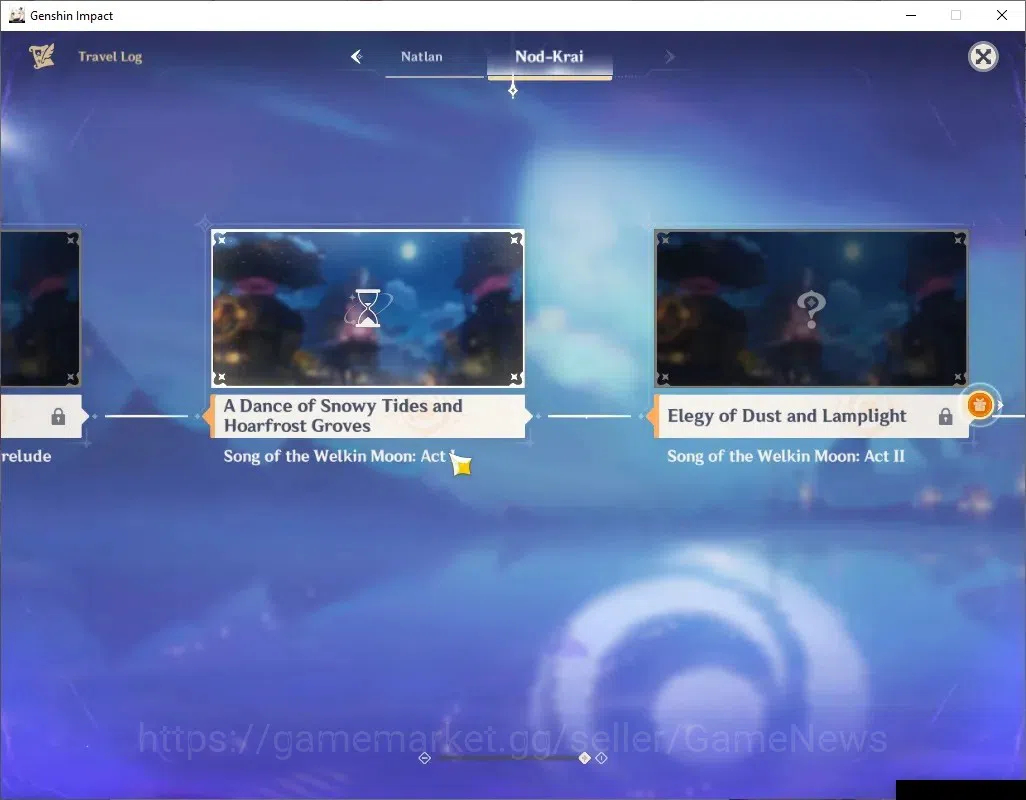Click the lock icon on the Prelude card
The width and height of the screenshot is (1026, 800).
pyautogui.click(x=58, y=417)
